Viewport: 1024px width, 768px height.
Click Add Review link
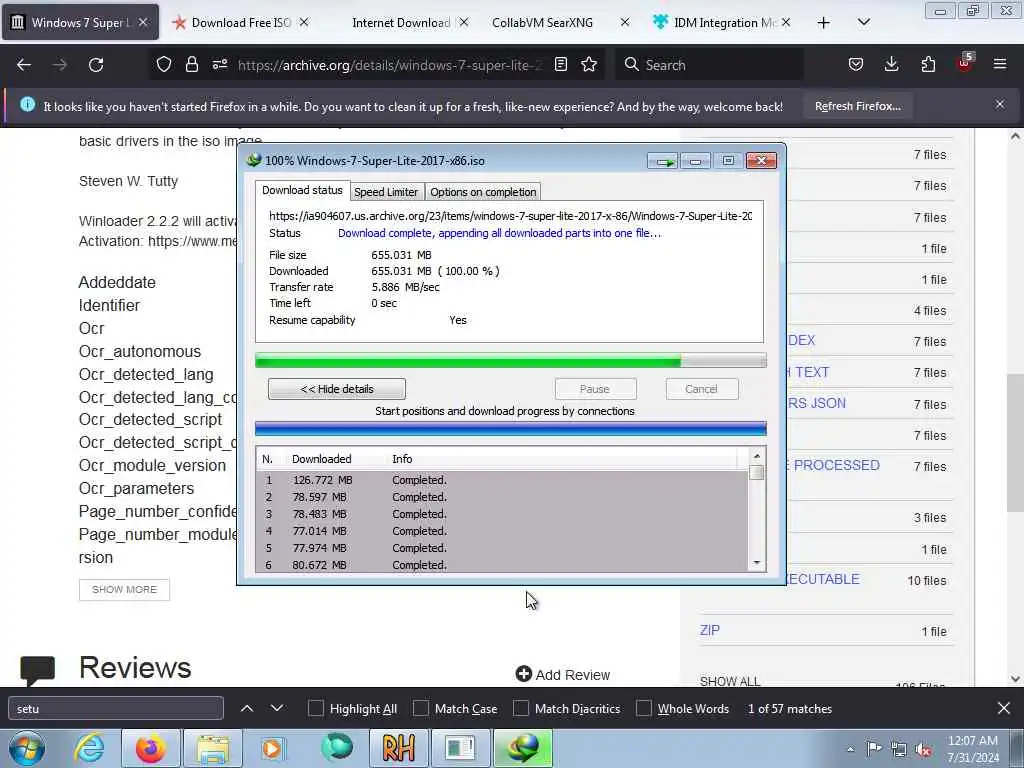563,675
